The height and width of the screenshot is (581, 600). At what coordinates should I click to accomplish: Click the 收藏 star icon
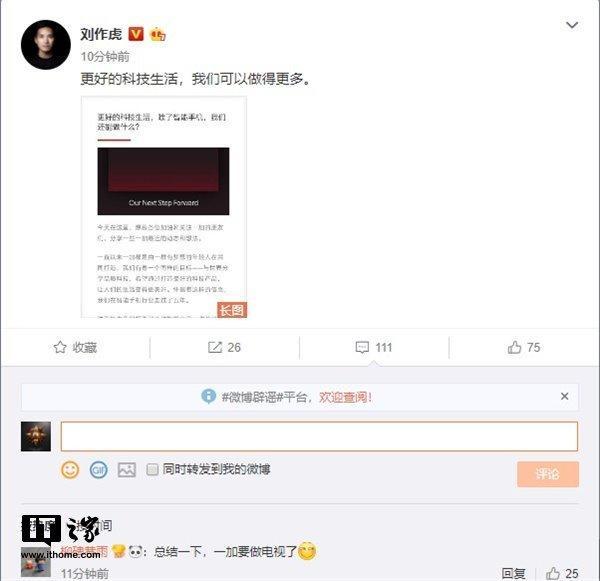pos(60,347)
